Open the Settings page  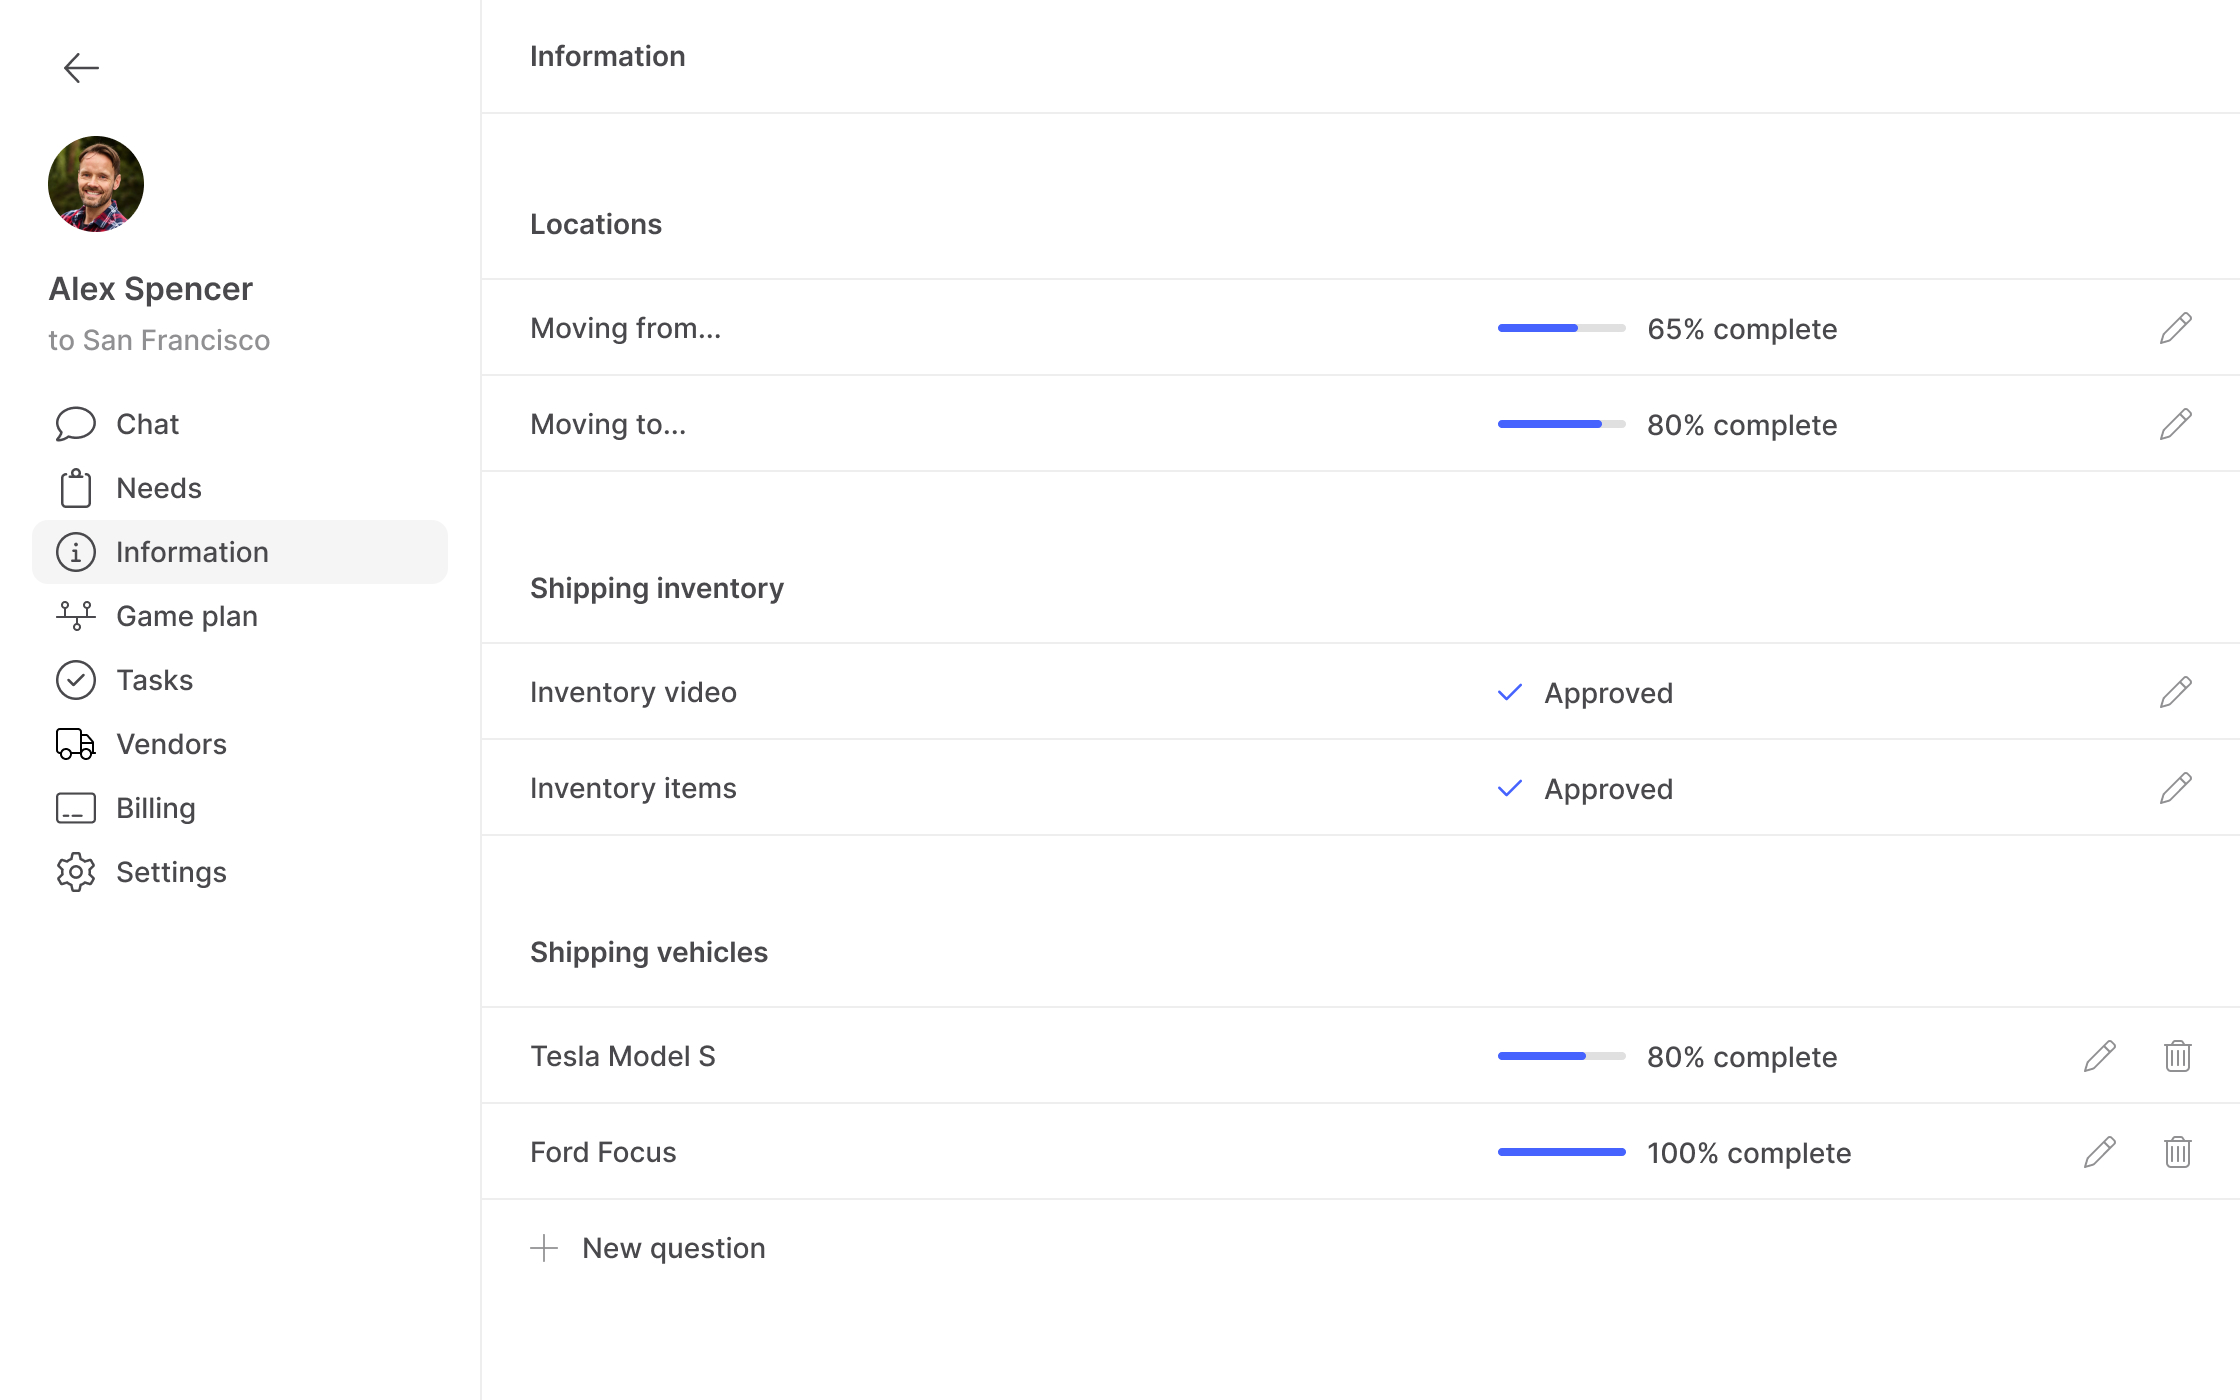click(x=171, y=872)
